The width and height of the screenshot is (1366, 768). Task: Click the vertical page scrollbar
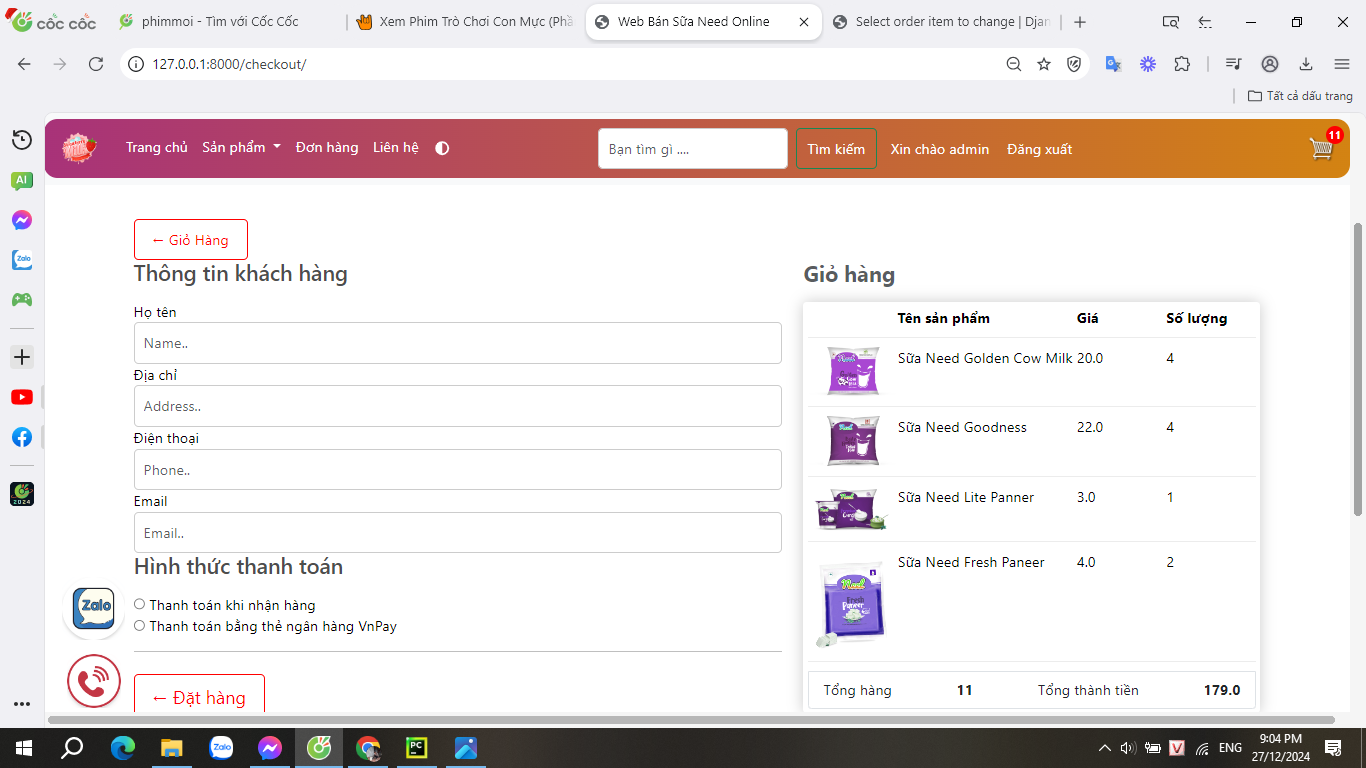(1358, 368)
